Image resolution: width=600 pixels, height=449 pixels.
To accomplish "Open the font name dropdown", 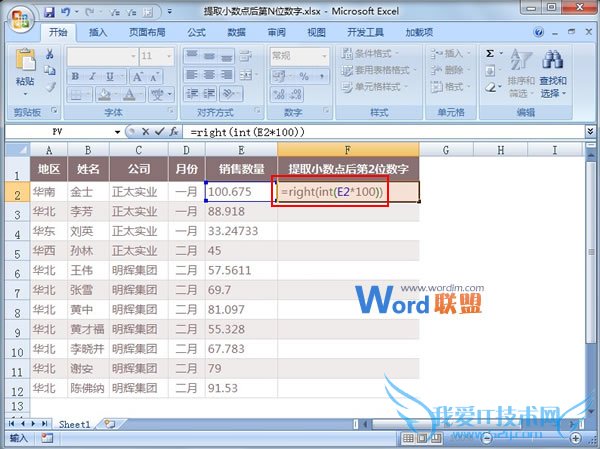I will click(x=133, y=56).
